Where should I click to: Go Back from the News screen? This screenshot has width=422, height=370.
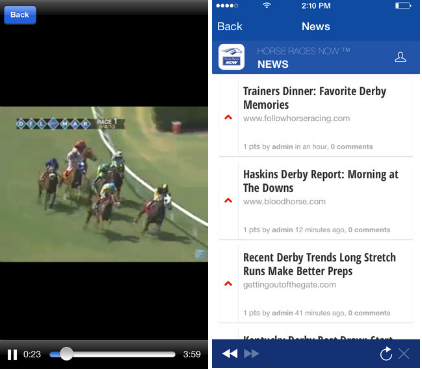(x=230, y=26)
